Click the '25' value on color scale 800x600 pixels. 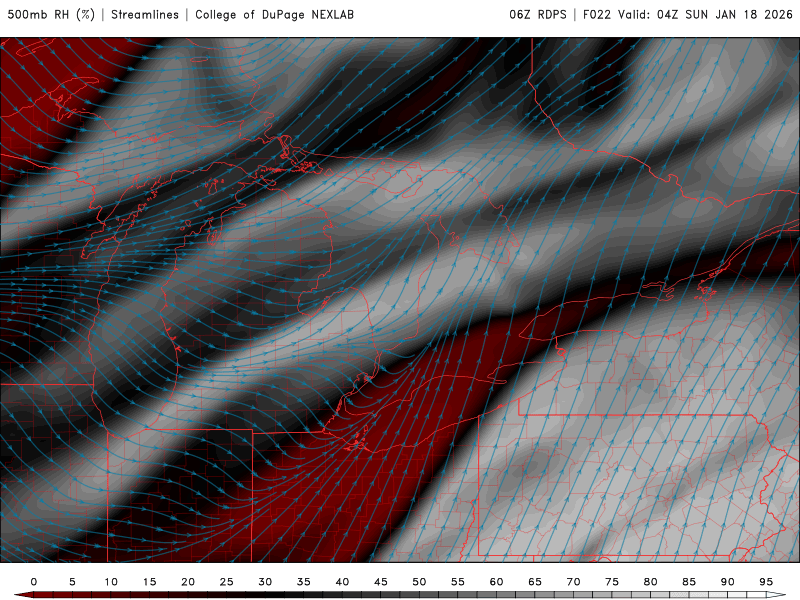pyautogui.click(x=227, y=582)
